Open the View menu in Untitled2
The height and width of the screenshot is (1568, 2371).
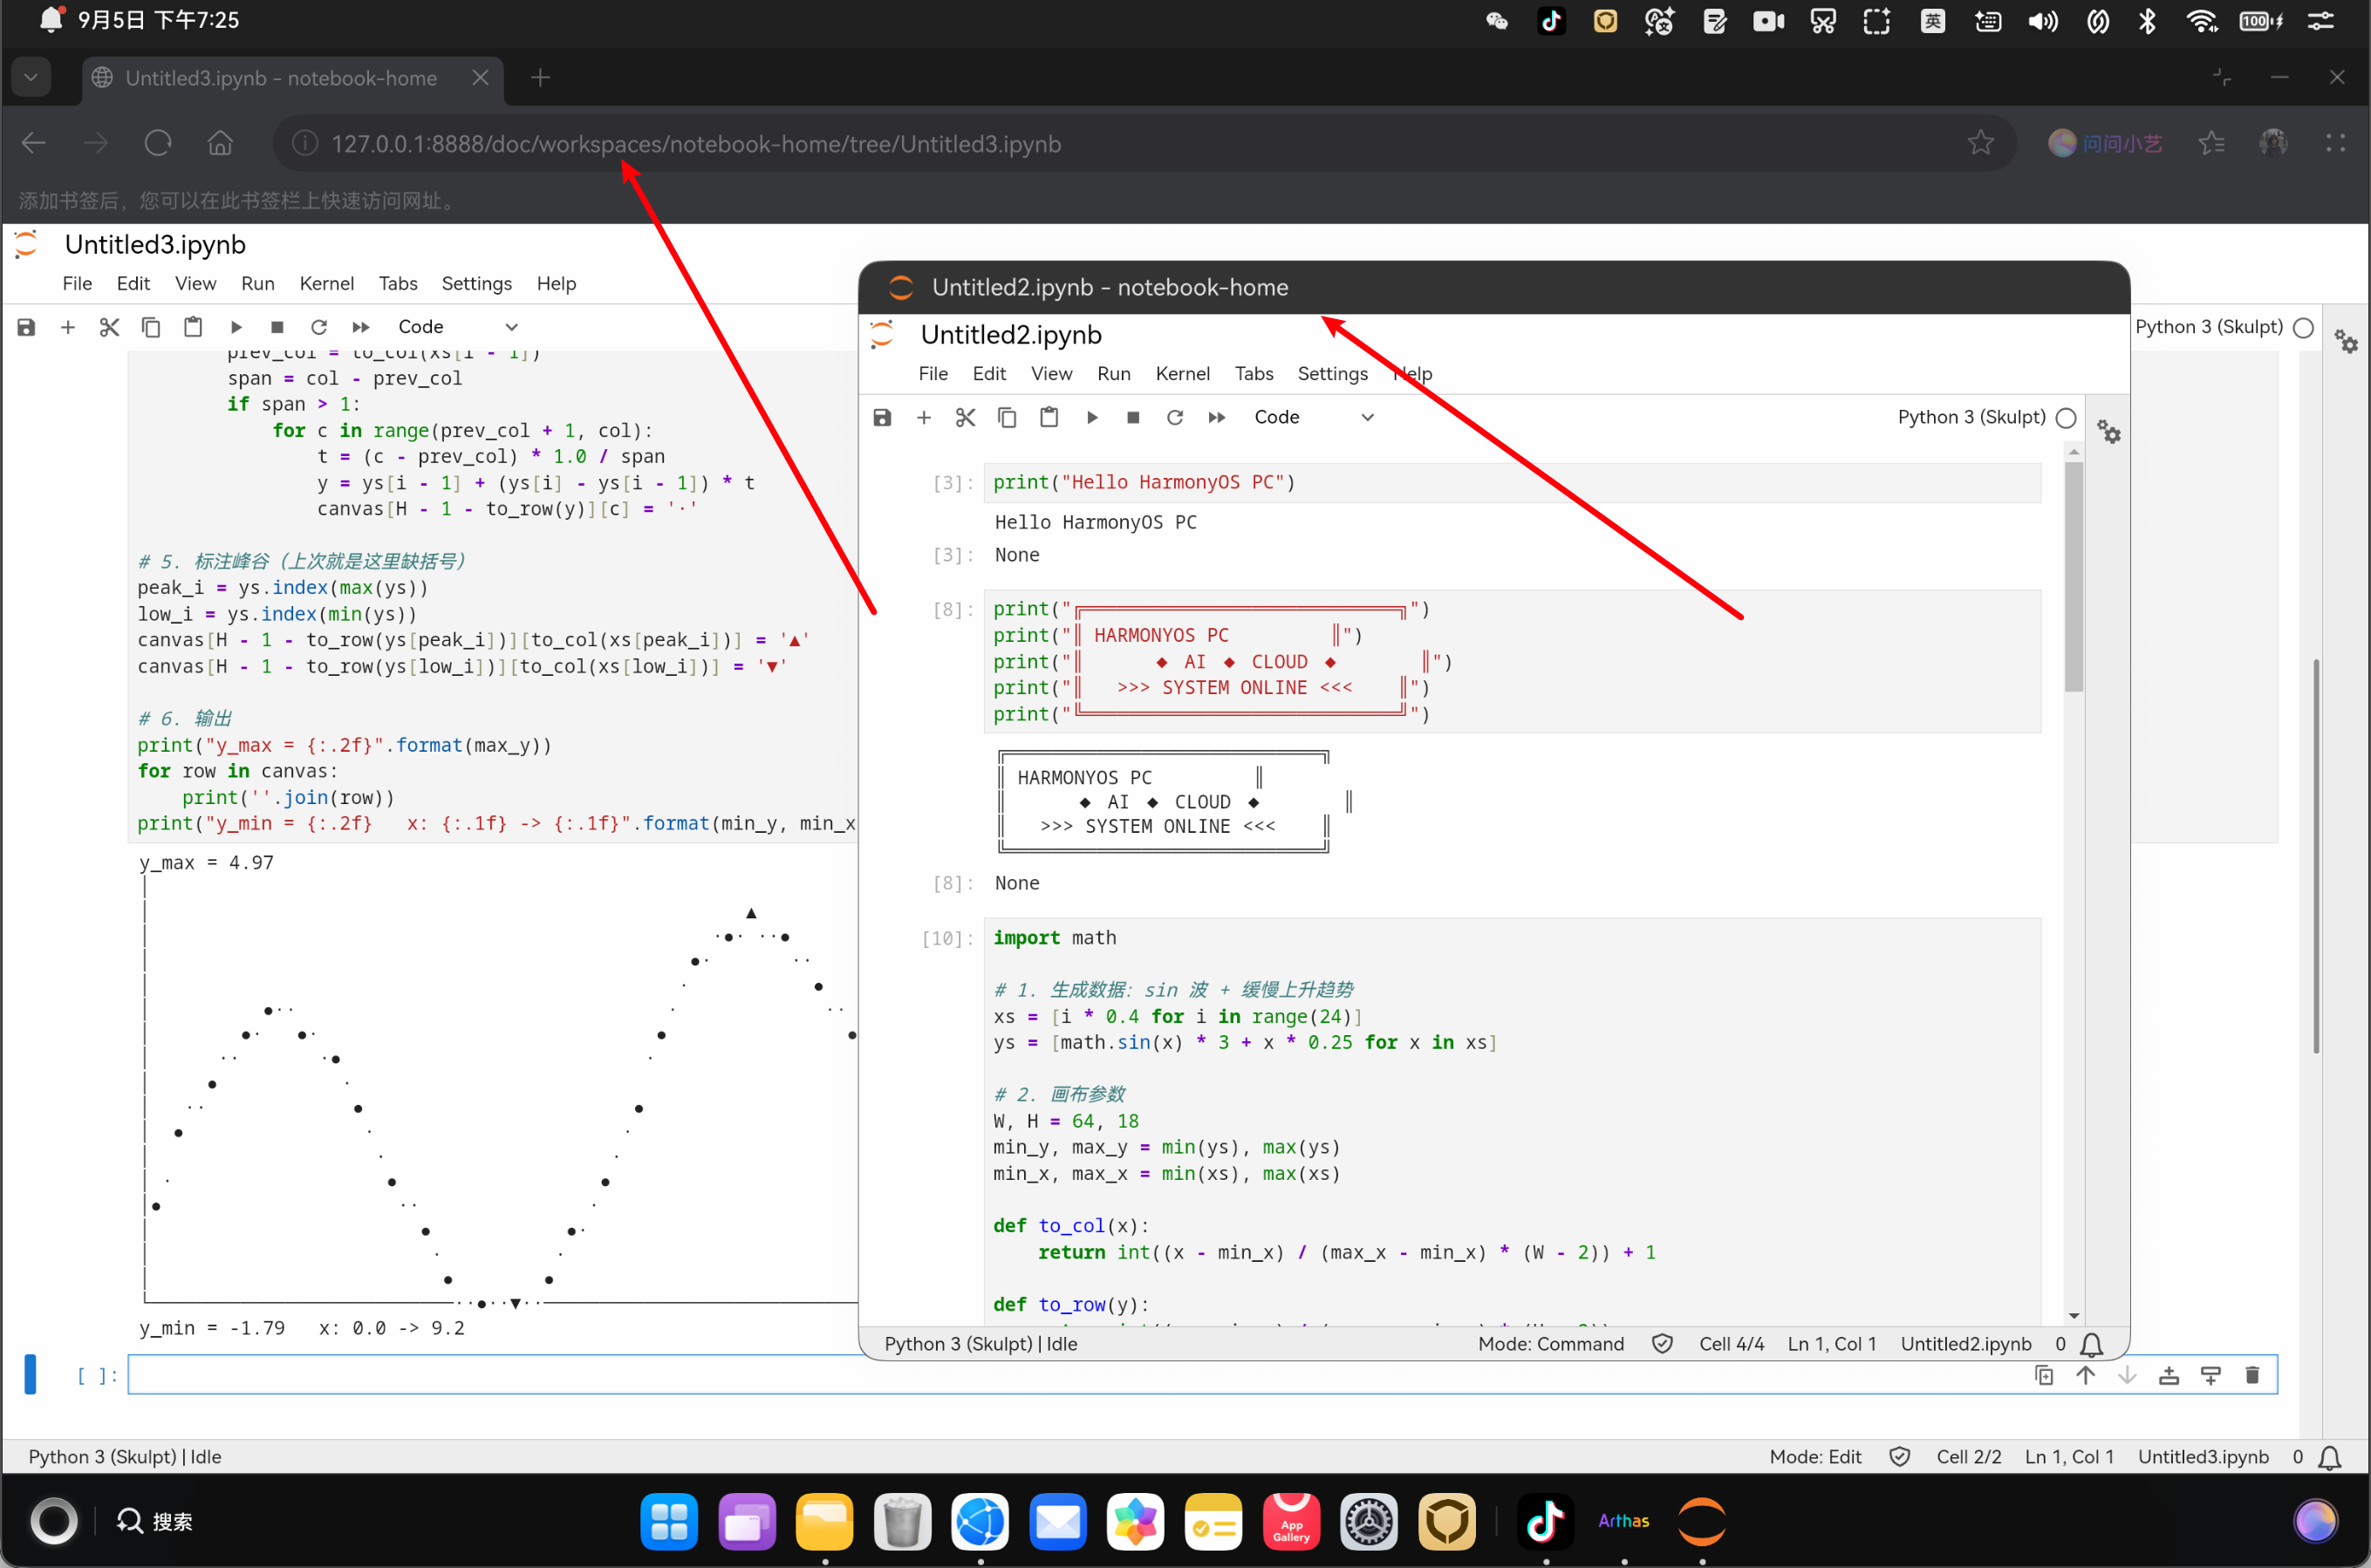pos(1052,373)
